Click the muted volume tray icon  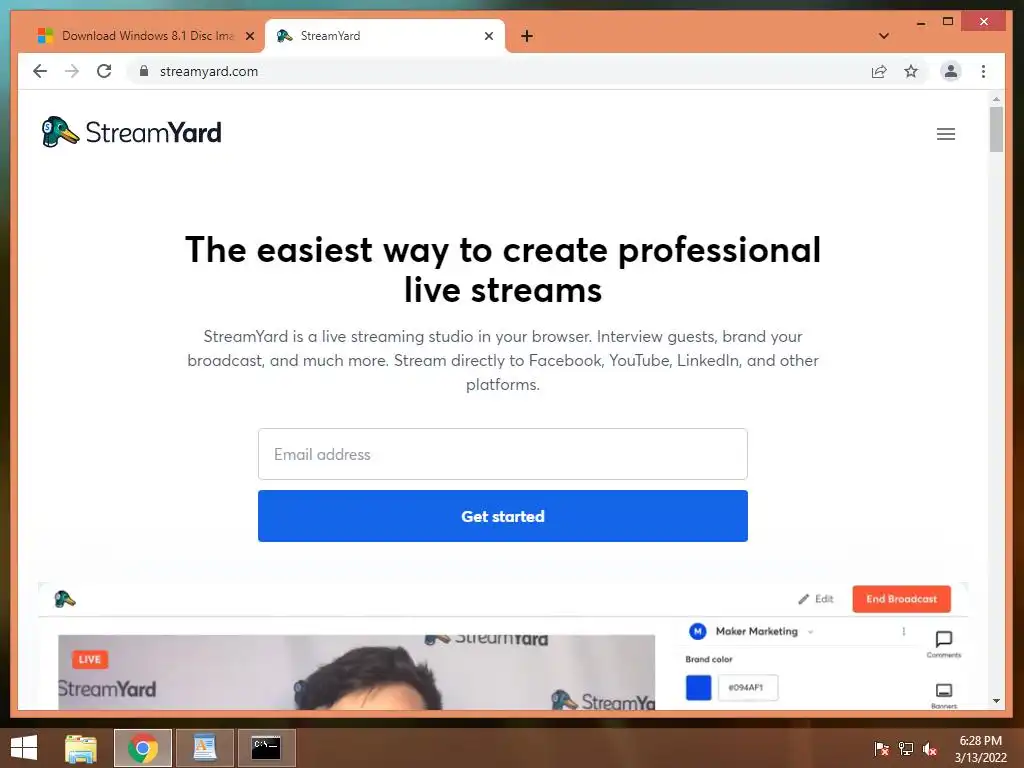[x=930, y=748]
